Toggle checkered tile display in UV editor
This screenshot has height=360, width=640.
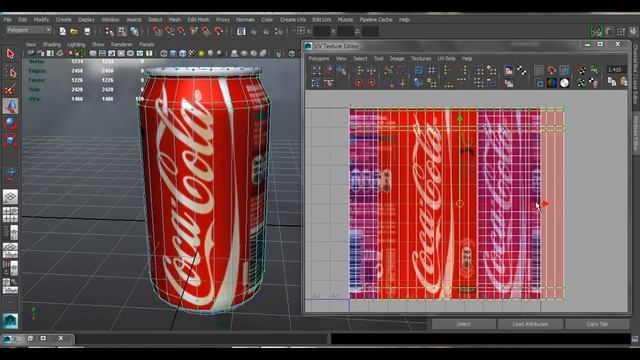[522, 71]
